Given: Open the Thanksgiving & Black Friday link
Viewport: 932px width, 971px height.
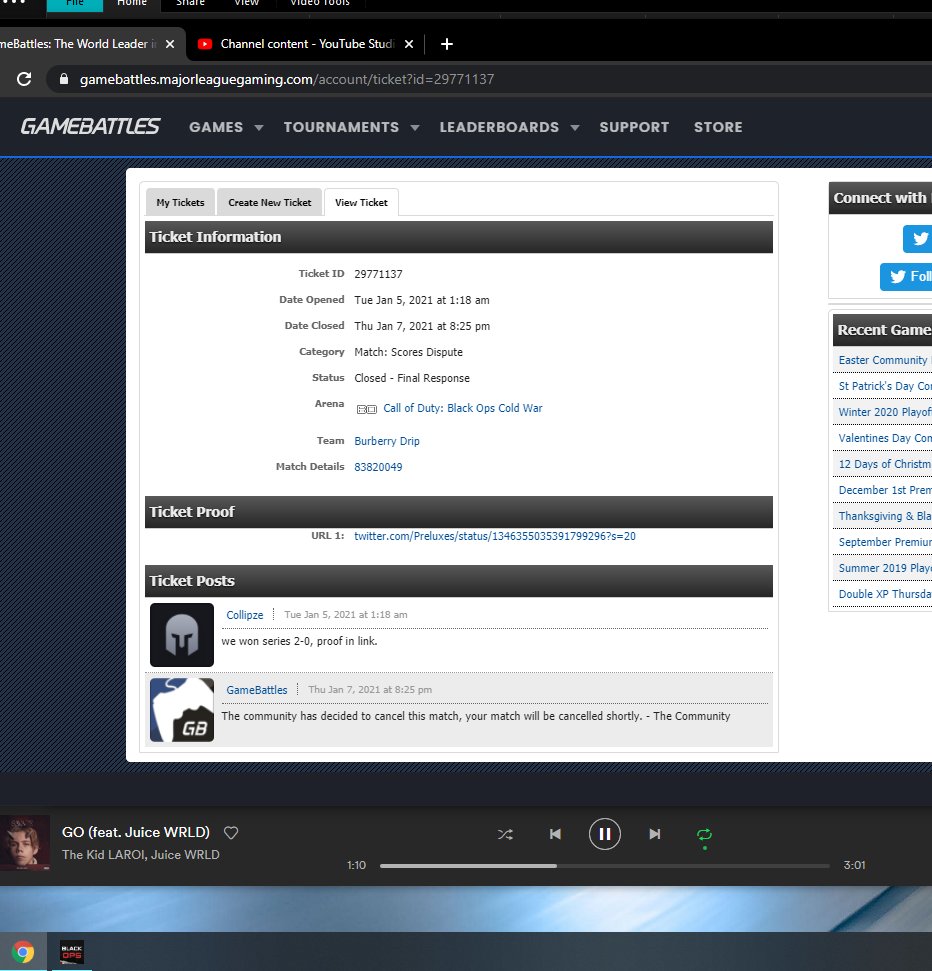Looking at the screenshot, I should tap(884, 516).
